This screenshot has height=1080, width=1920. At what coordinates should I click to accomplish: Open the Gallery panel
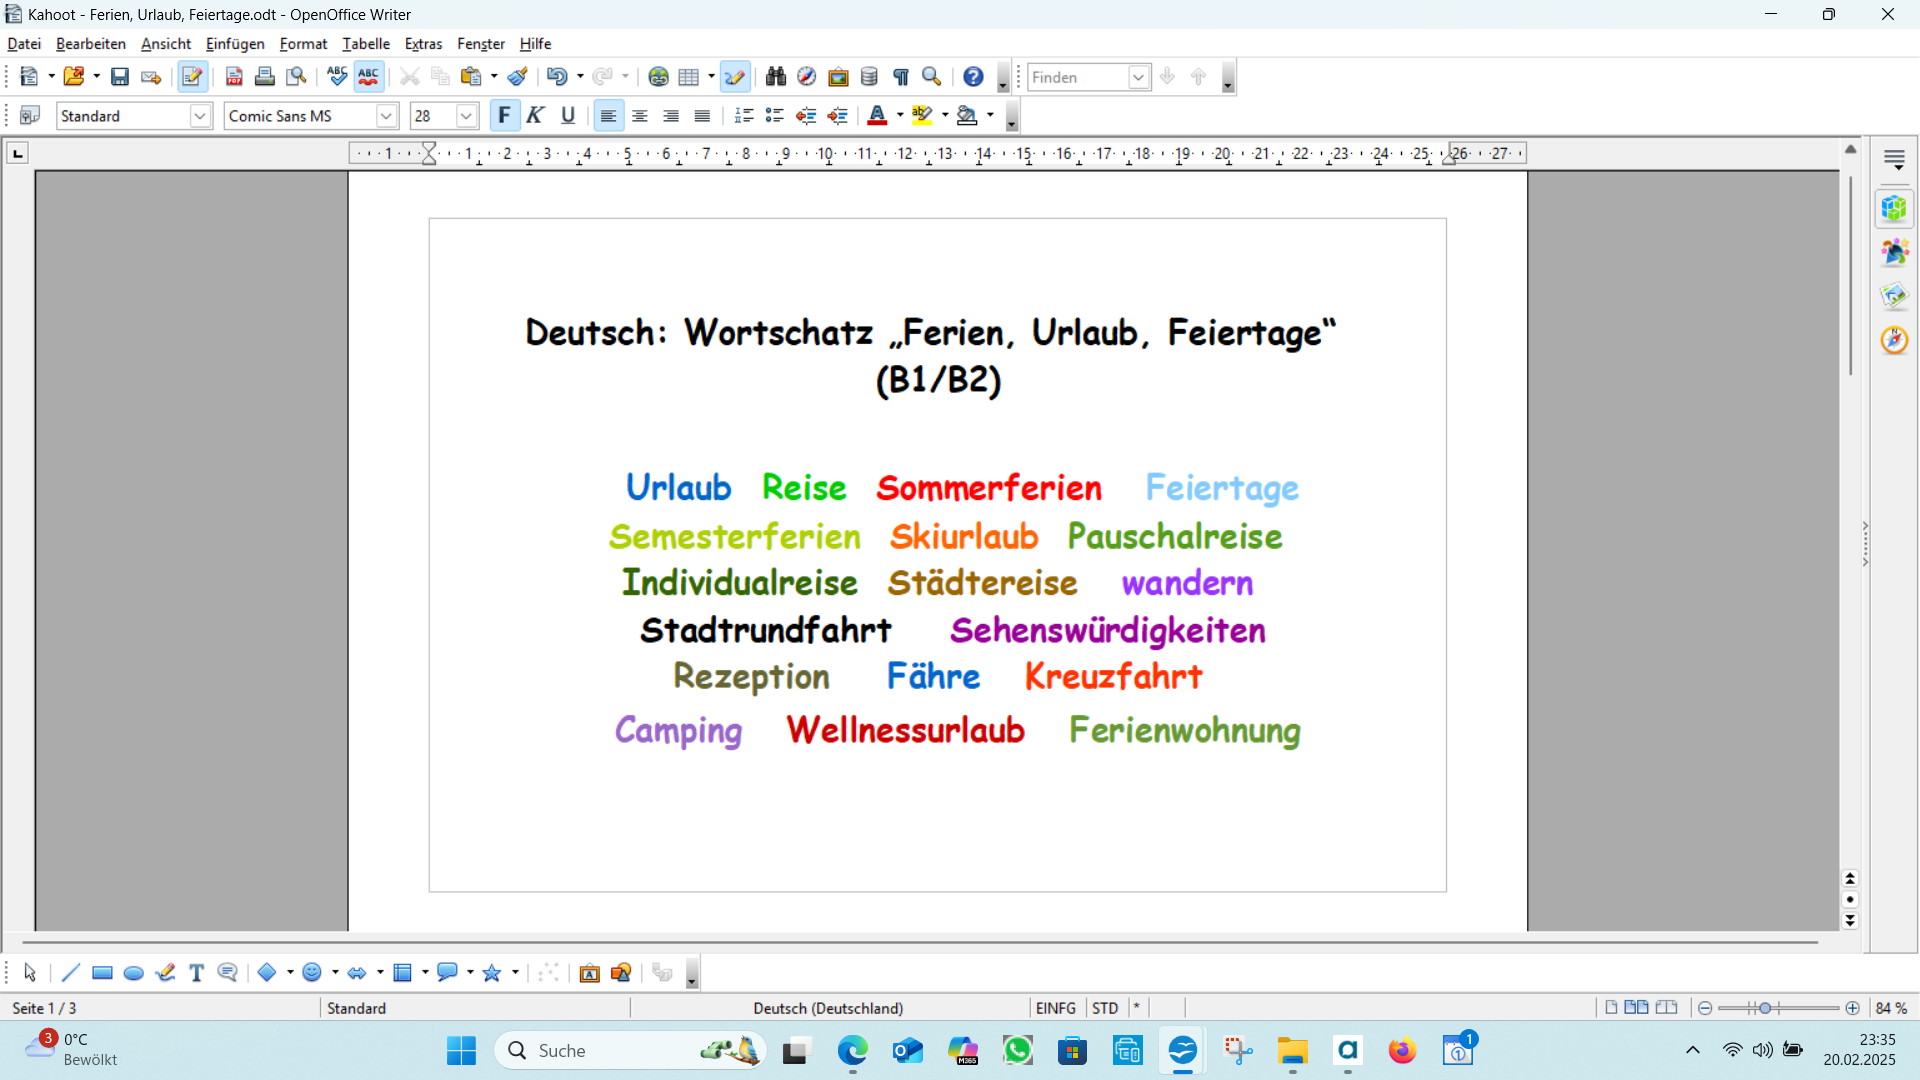(x=838, y=76)
